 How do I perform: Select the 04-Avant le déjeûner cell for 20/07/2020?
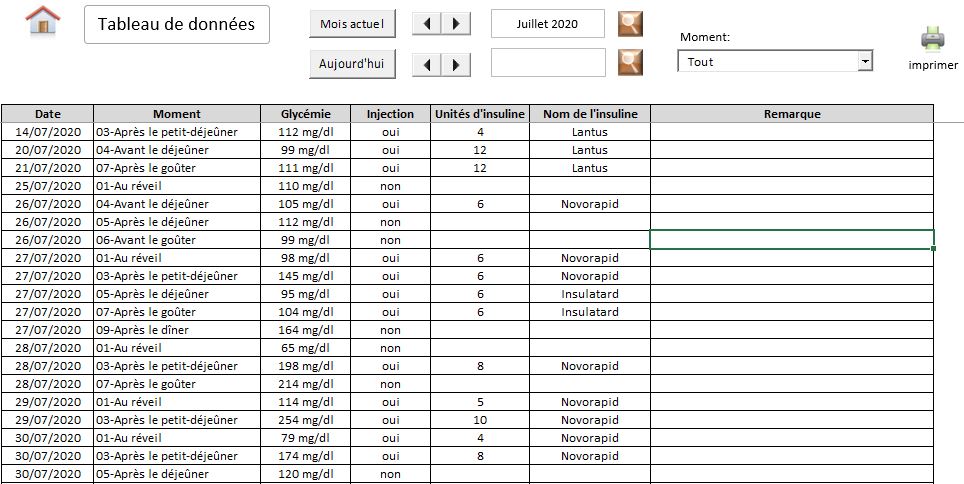coord(177,150)
